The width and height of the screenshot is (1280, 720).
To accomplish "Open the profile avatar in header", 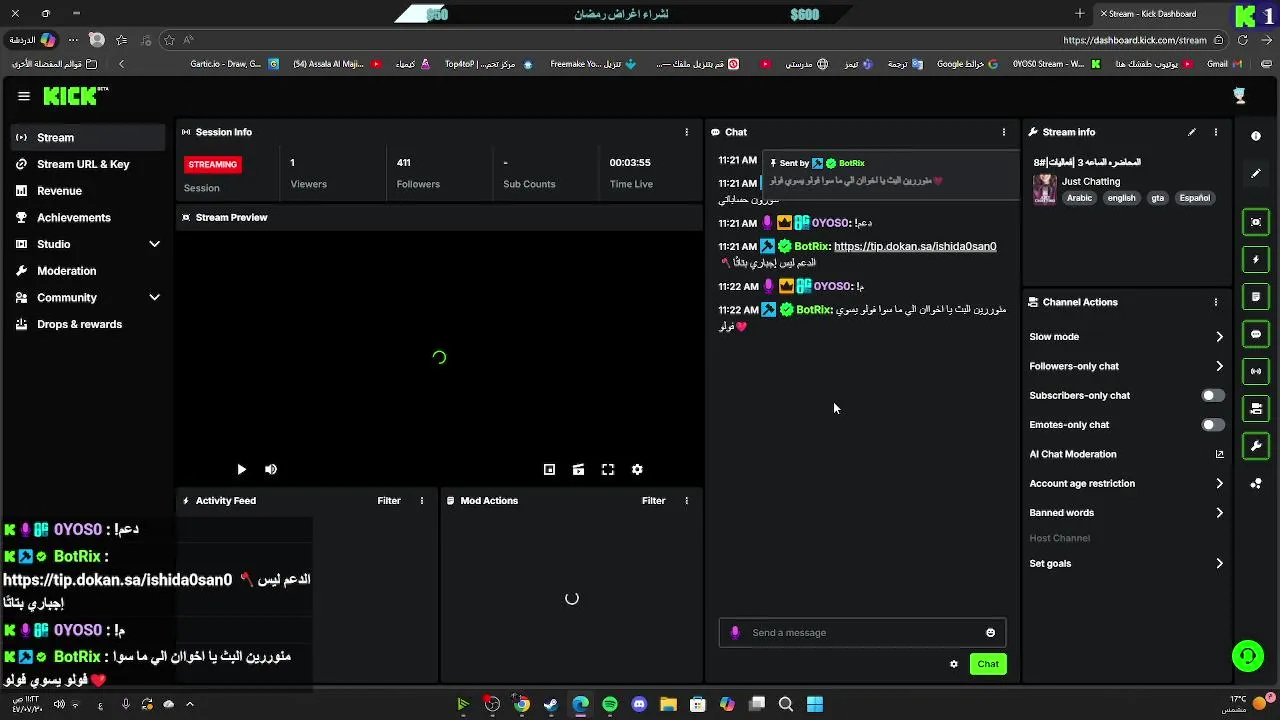I will (x=1240, y=96).
